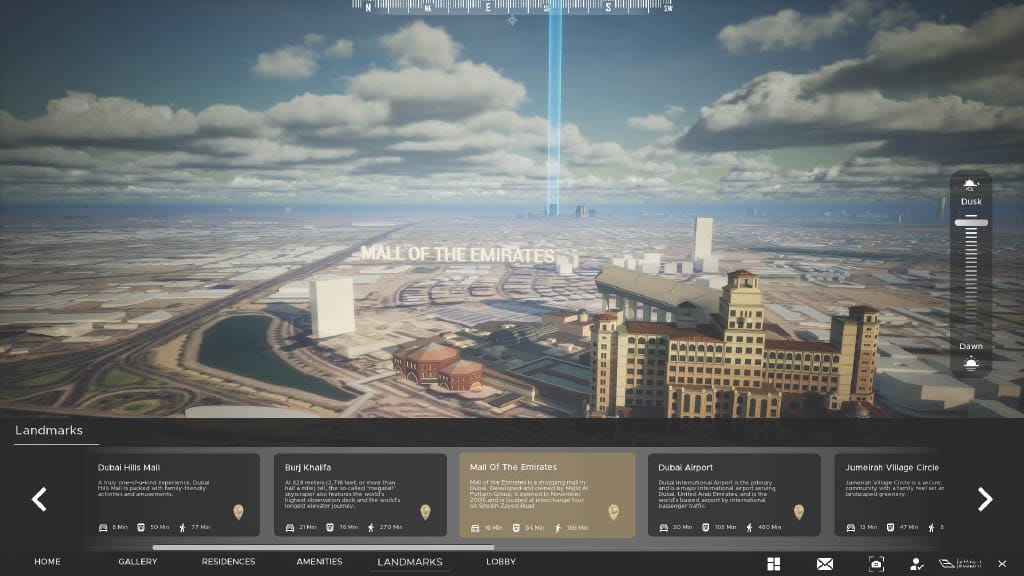This screenshot has height=576, width=1024.
Task: Click the Dusk sunset icon
Action: click(x=970, y=185)
